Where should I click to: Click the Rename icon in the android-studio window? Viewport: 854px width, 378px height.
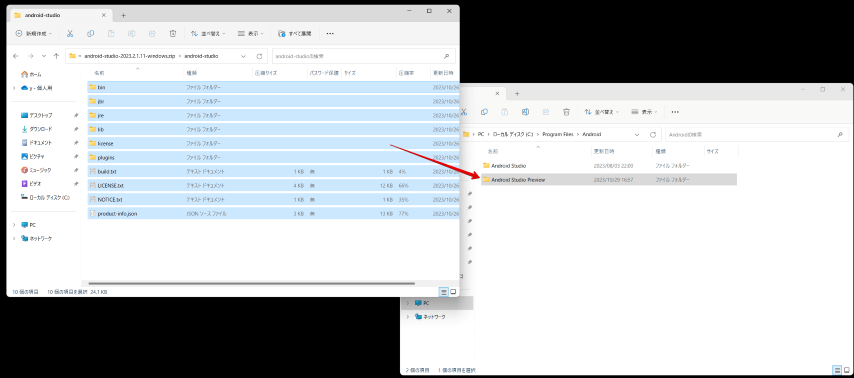131,33
